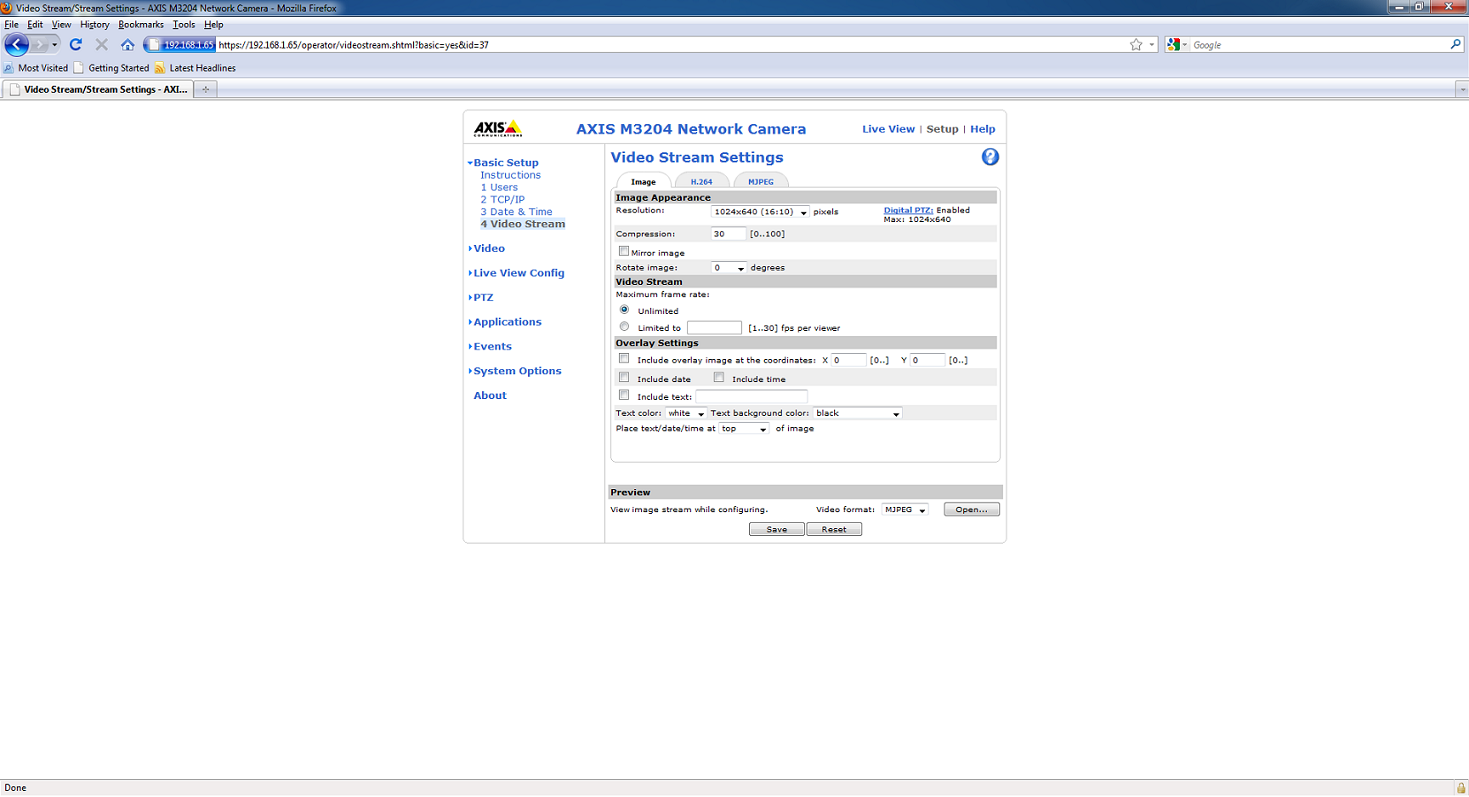Click the Limited to fps input field
The image size is (1469, 797).
click(714, 327)
